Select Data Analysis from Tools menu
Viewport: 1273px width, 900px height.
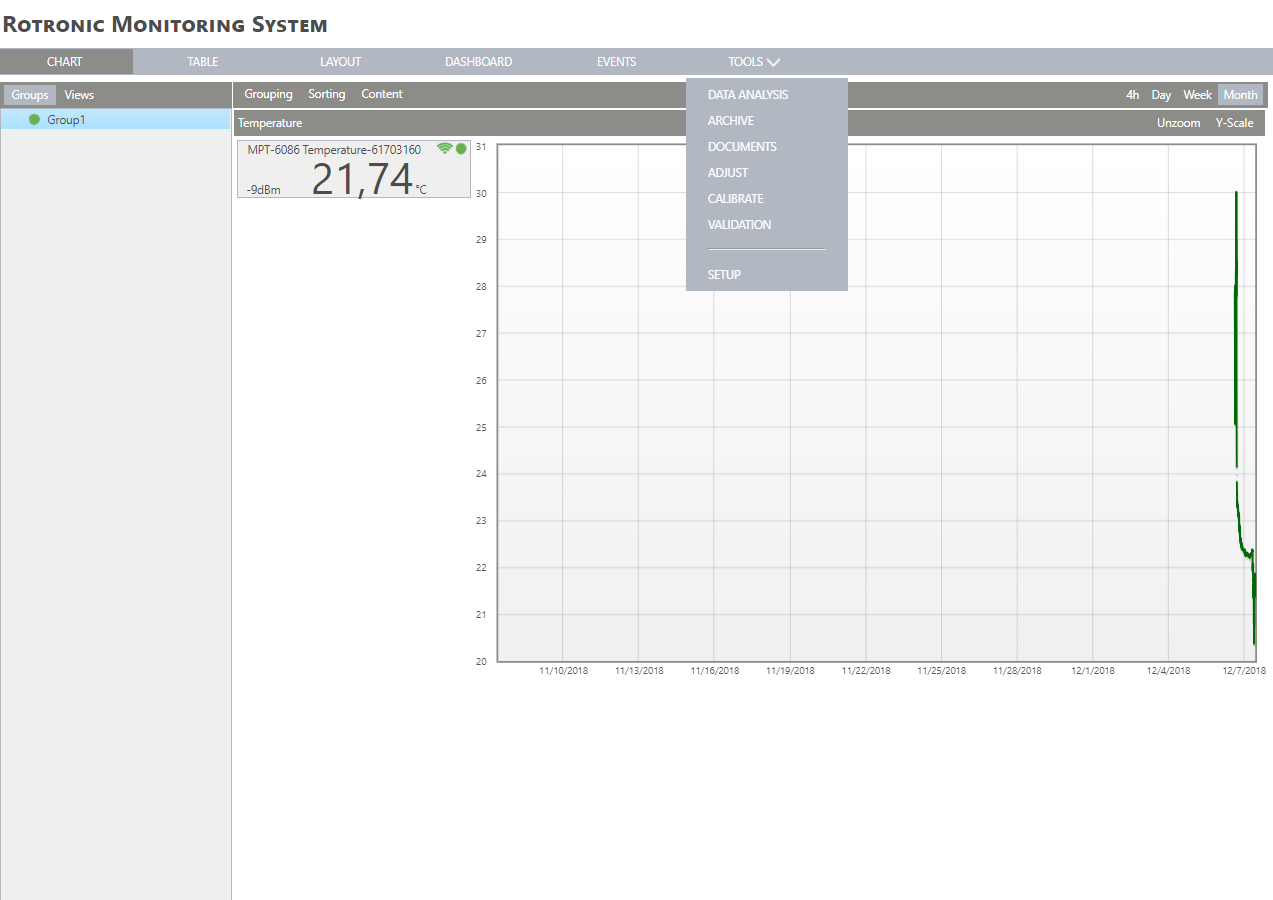(x=748, y=95)
